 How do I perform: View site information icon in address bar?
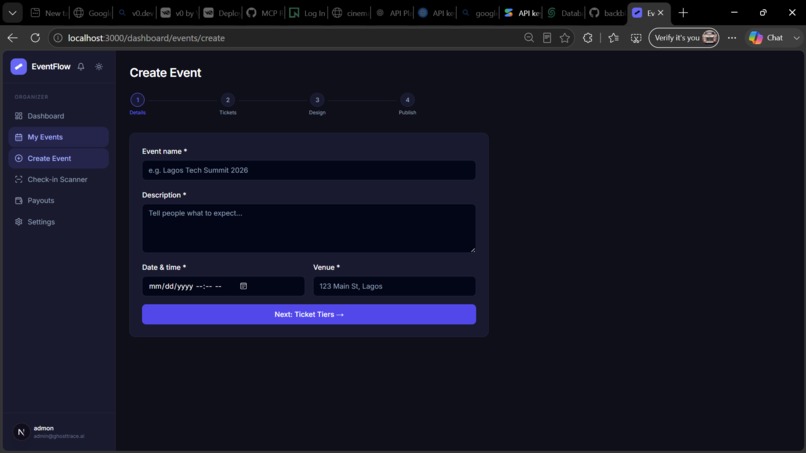(x=58, y=38)
